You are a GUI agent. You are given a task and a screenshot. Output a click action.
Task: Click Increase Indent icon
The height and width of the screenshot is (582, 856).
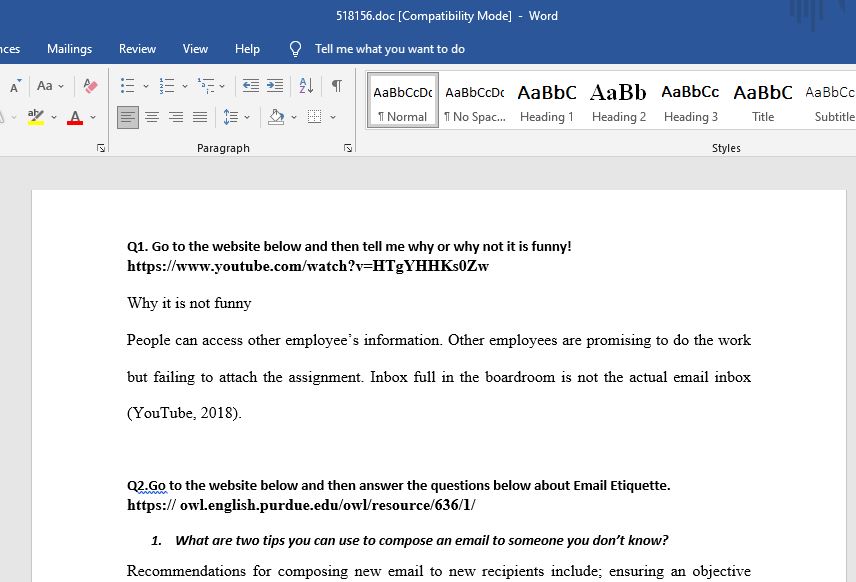coord(275,86)
